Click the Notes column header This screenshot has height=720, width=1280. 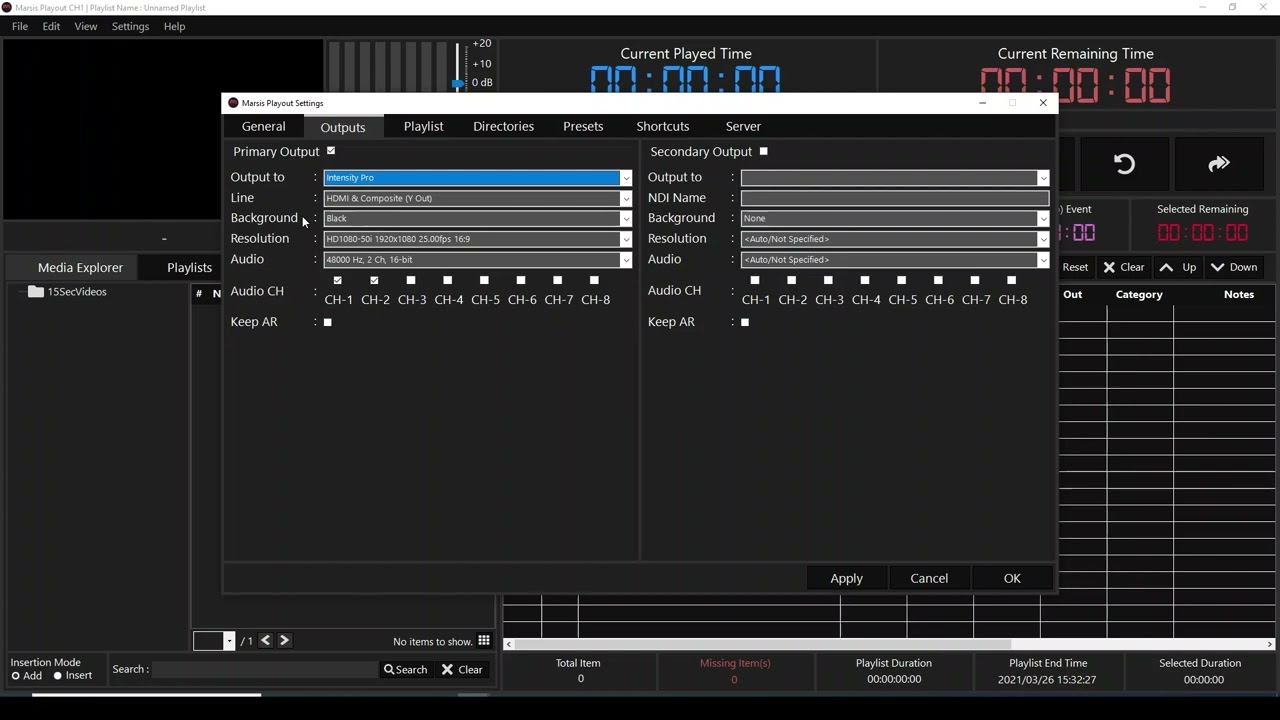click(1238, 295)
